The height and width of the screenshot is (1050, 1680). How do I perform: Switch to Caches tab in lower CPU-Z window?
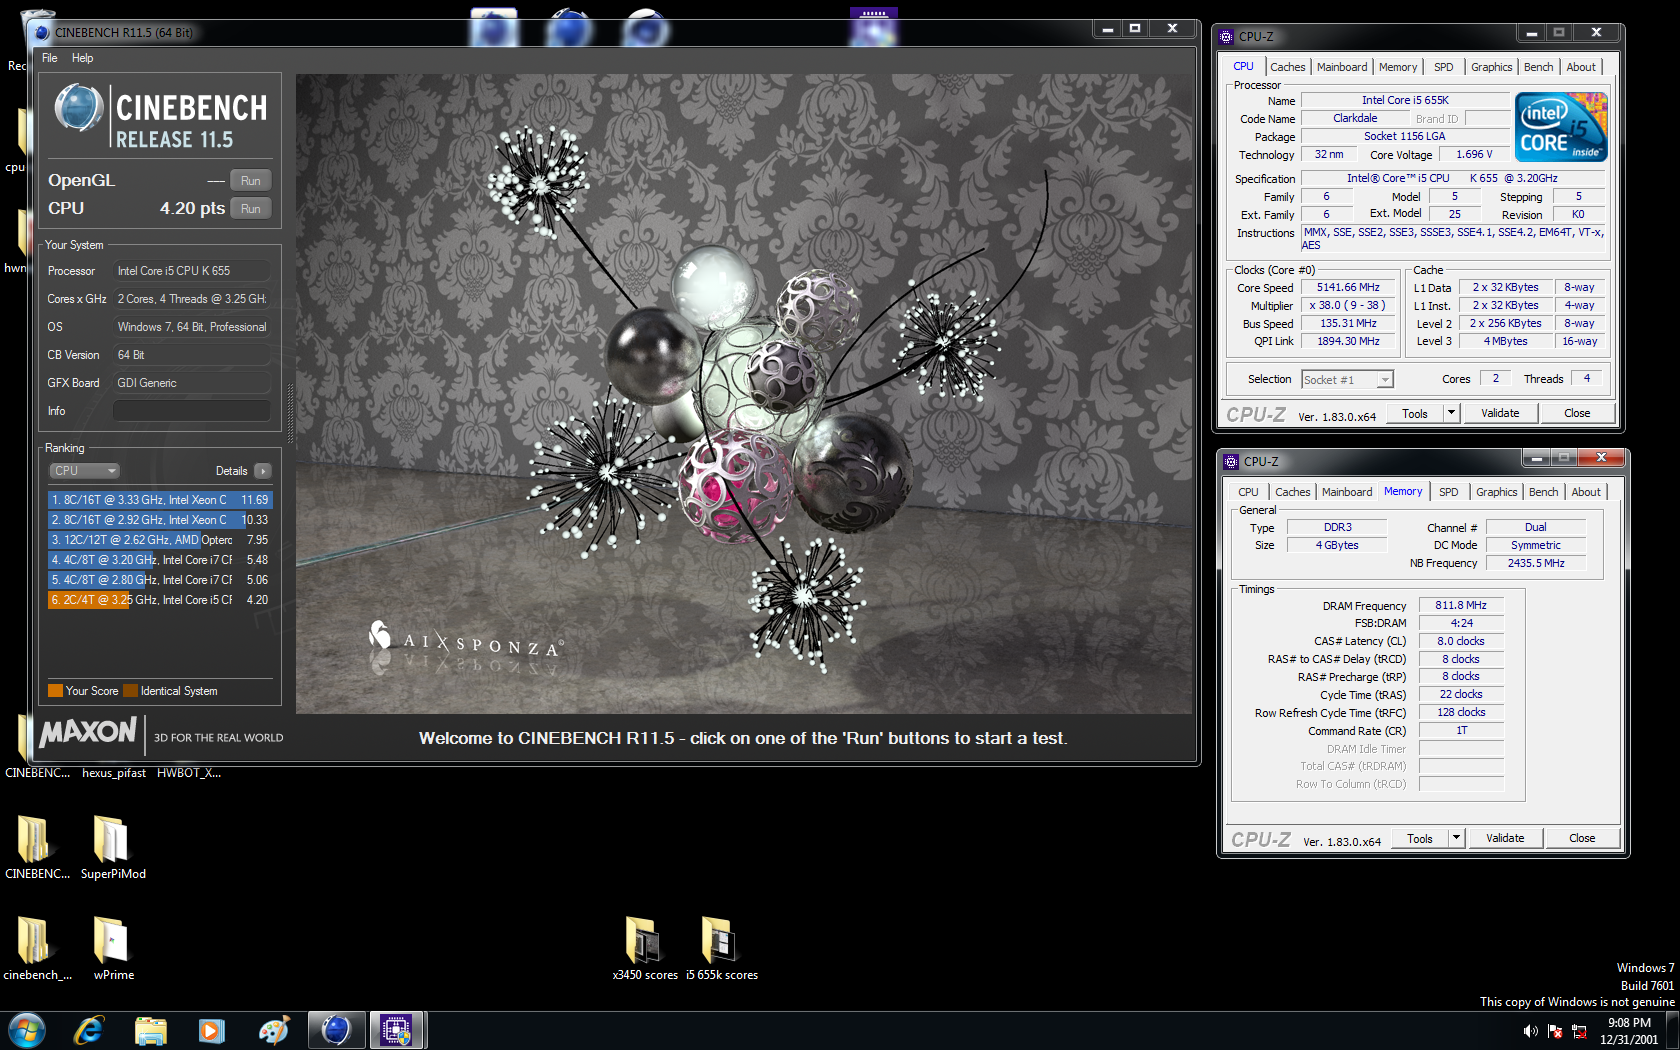point(1292,492)
